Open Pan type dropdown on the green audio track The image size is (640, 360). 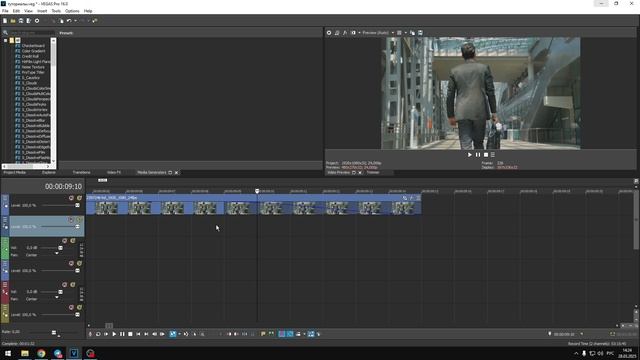click(57, 253)
